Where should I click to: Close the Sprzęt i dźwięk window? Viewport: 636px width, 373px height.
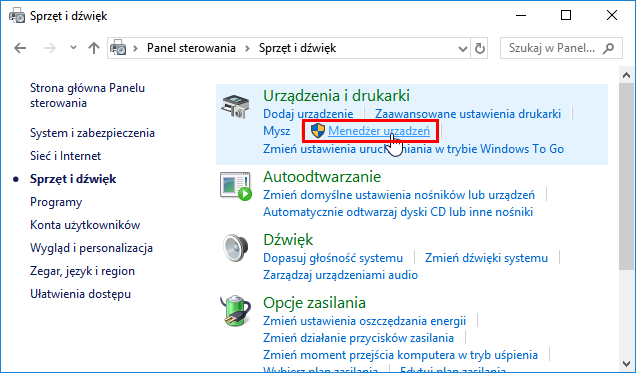612,16
